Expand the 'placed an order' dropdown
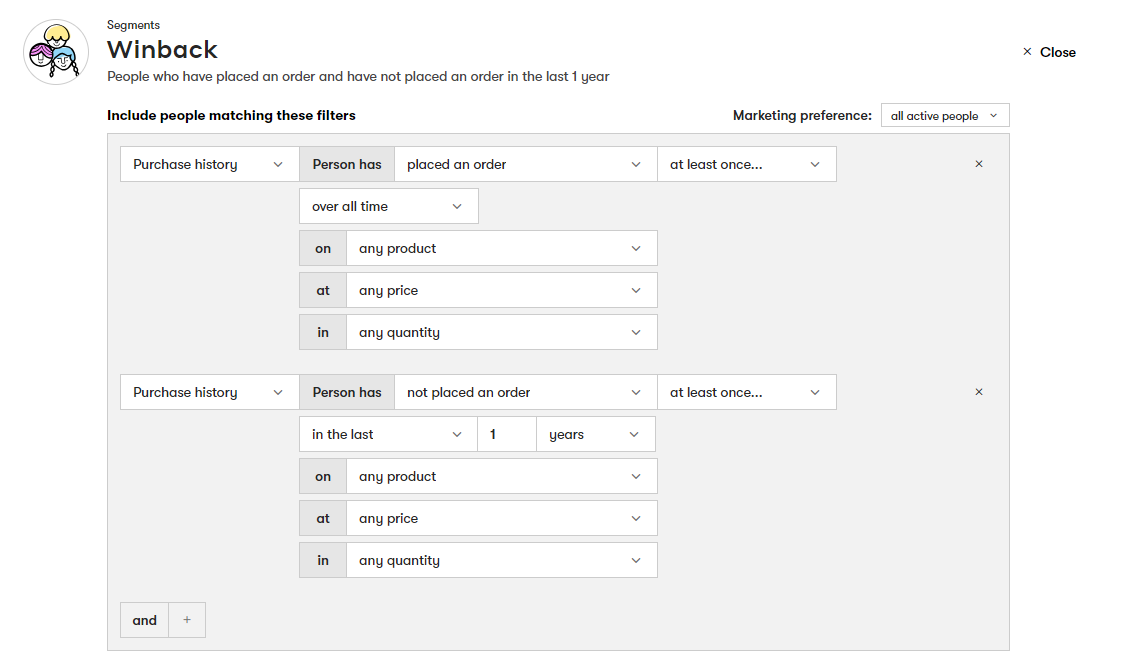 coord(524,164)
